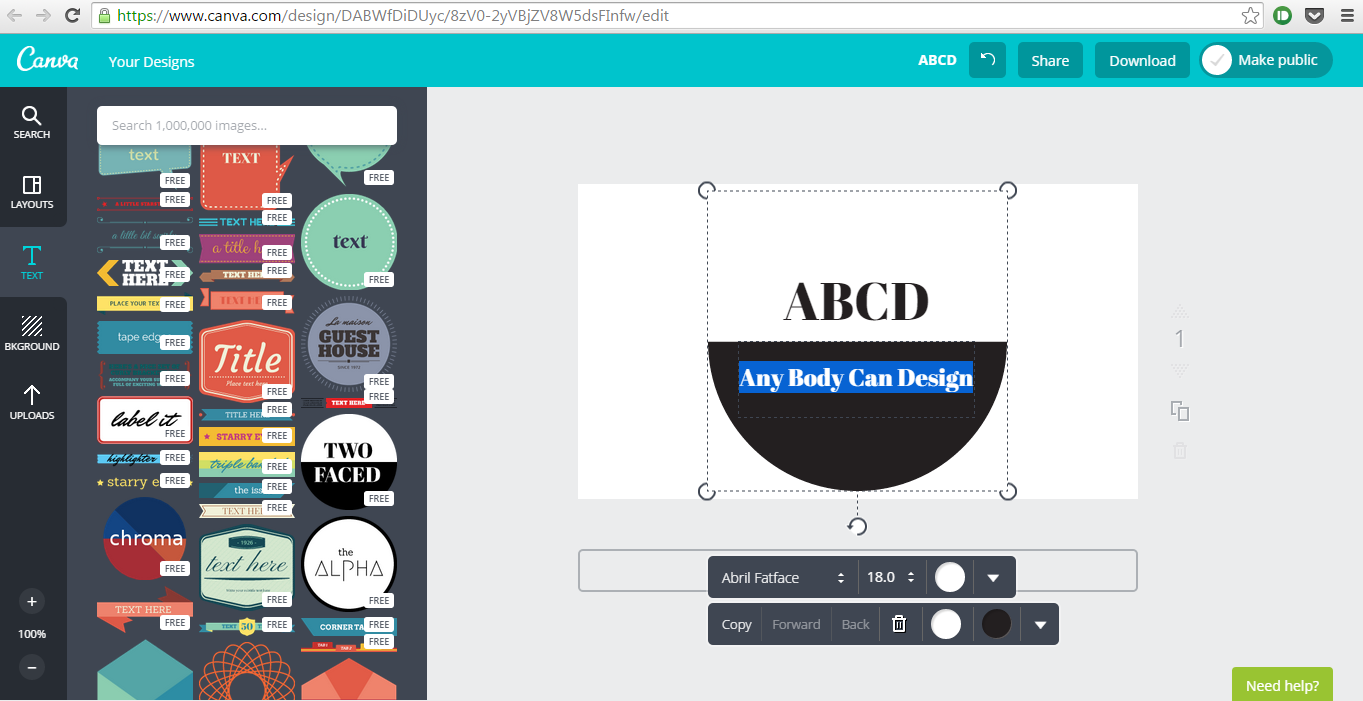Screen dimensions: 1363x701
Task: Toggle the Make public switch
Action: (x=1217, y=60)
